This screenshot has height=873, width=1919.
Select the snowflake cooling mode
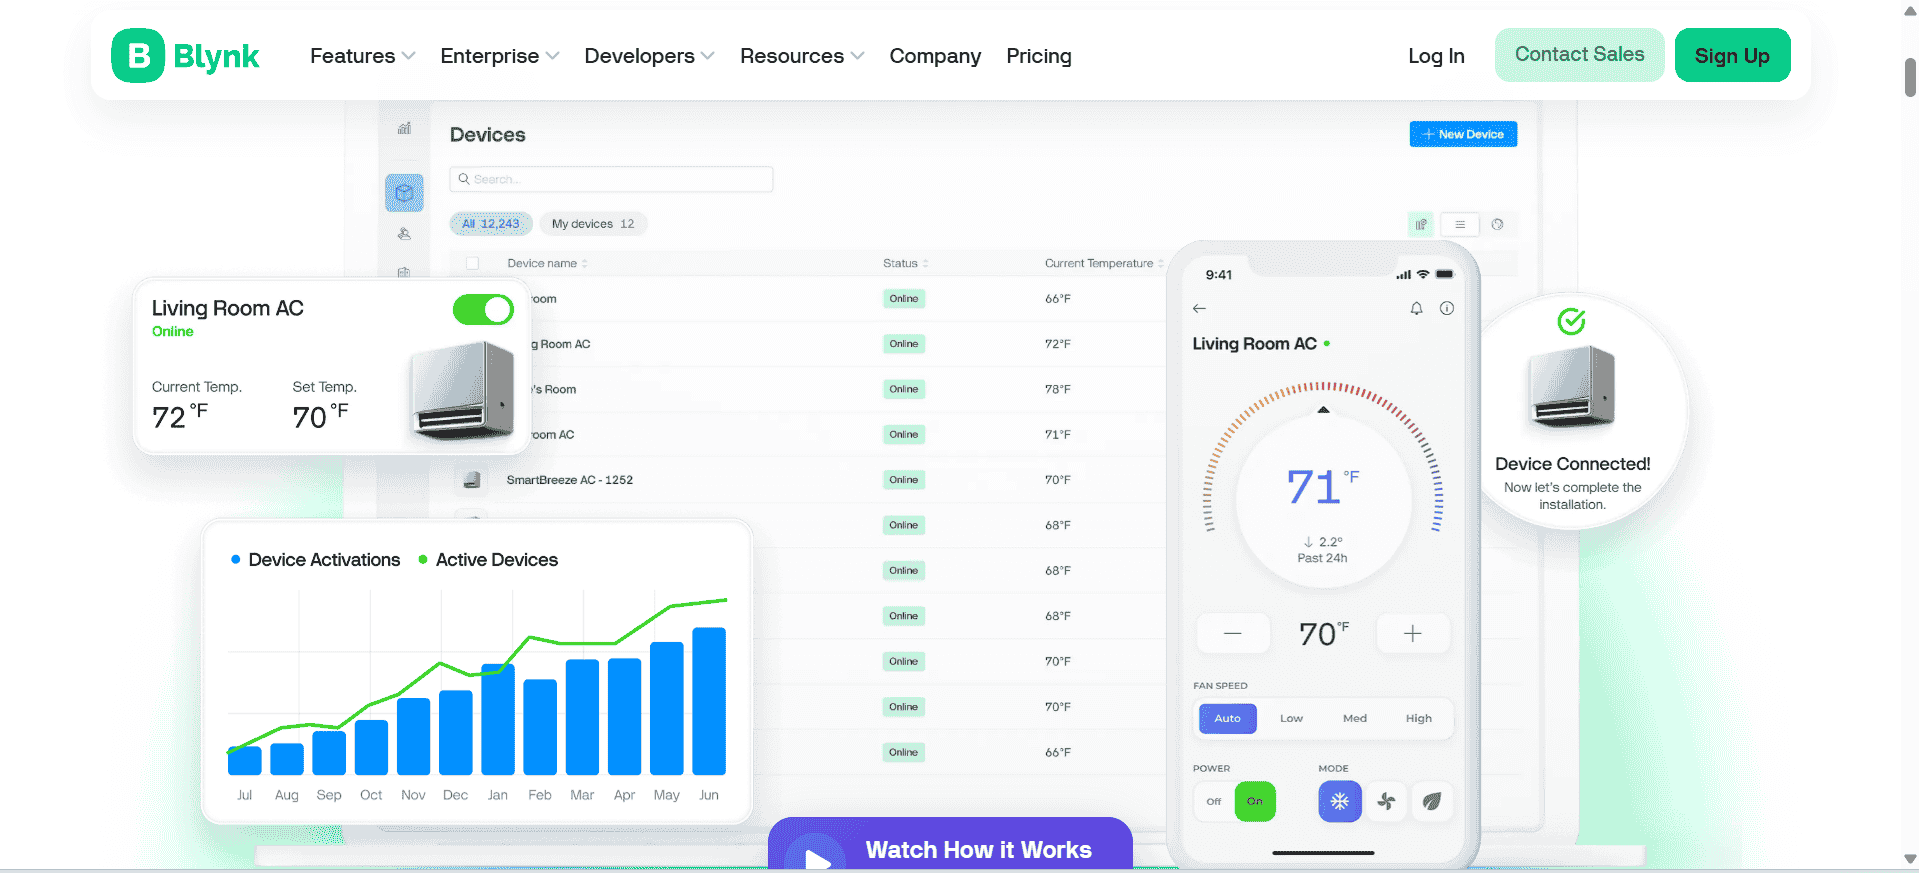click(1340, 801)
